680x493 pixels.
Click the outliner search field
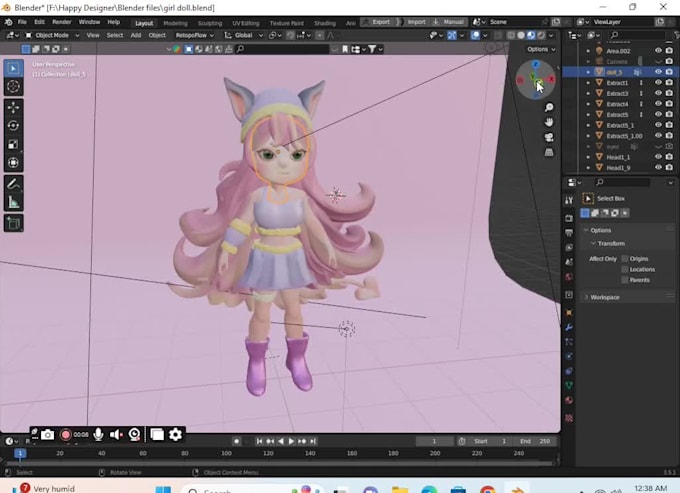coord(638,35)
